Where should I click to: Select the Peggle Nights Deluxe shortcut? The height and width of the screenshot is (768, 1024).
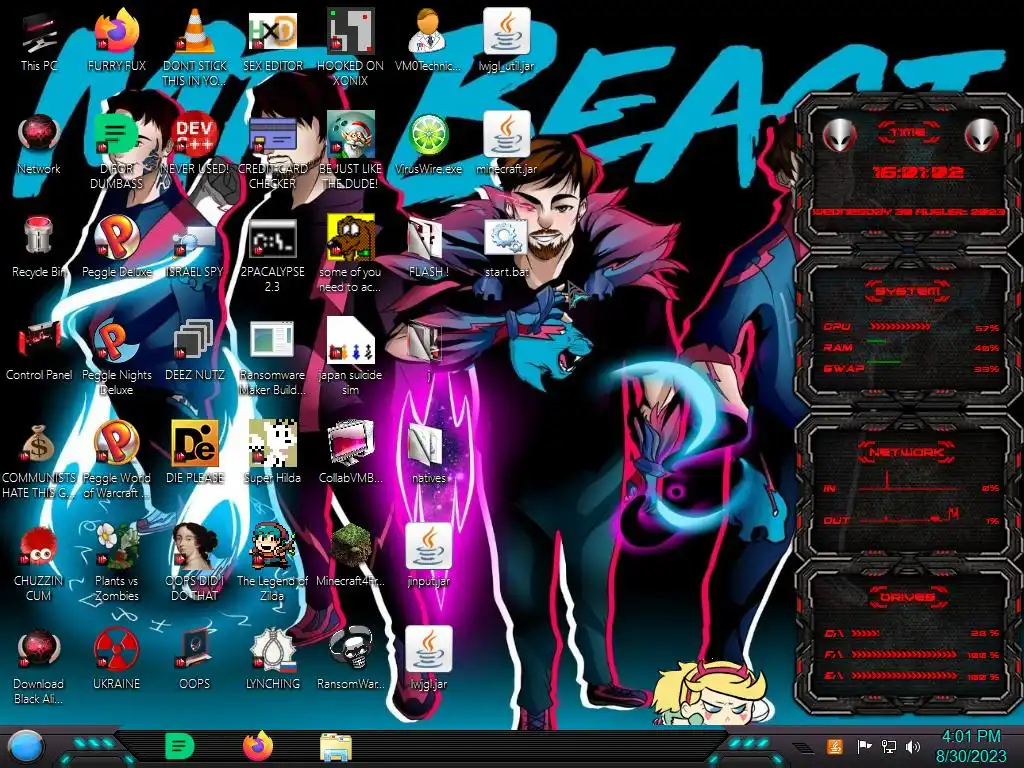tap(117, 340)
